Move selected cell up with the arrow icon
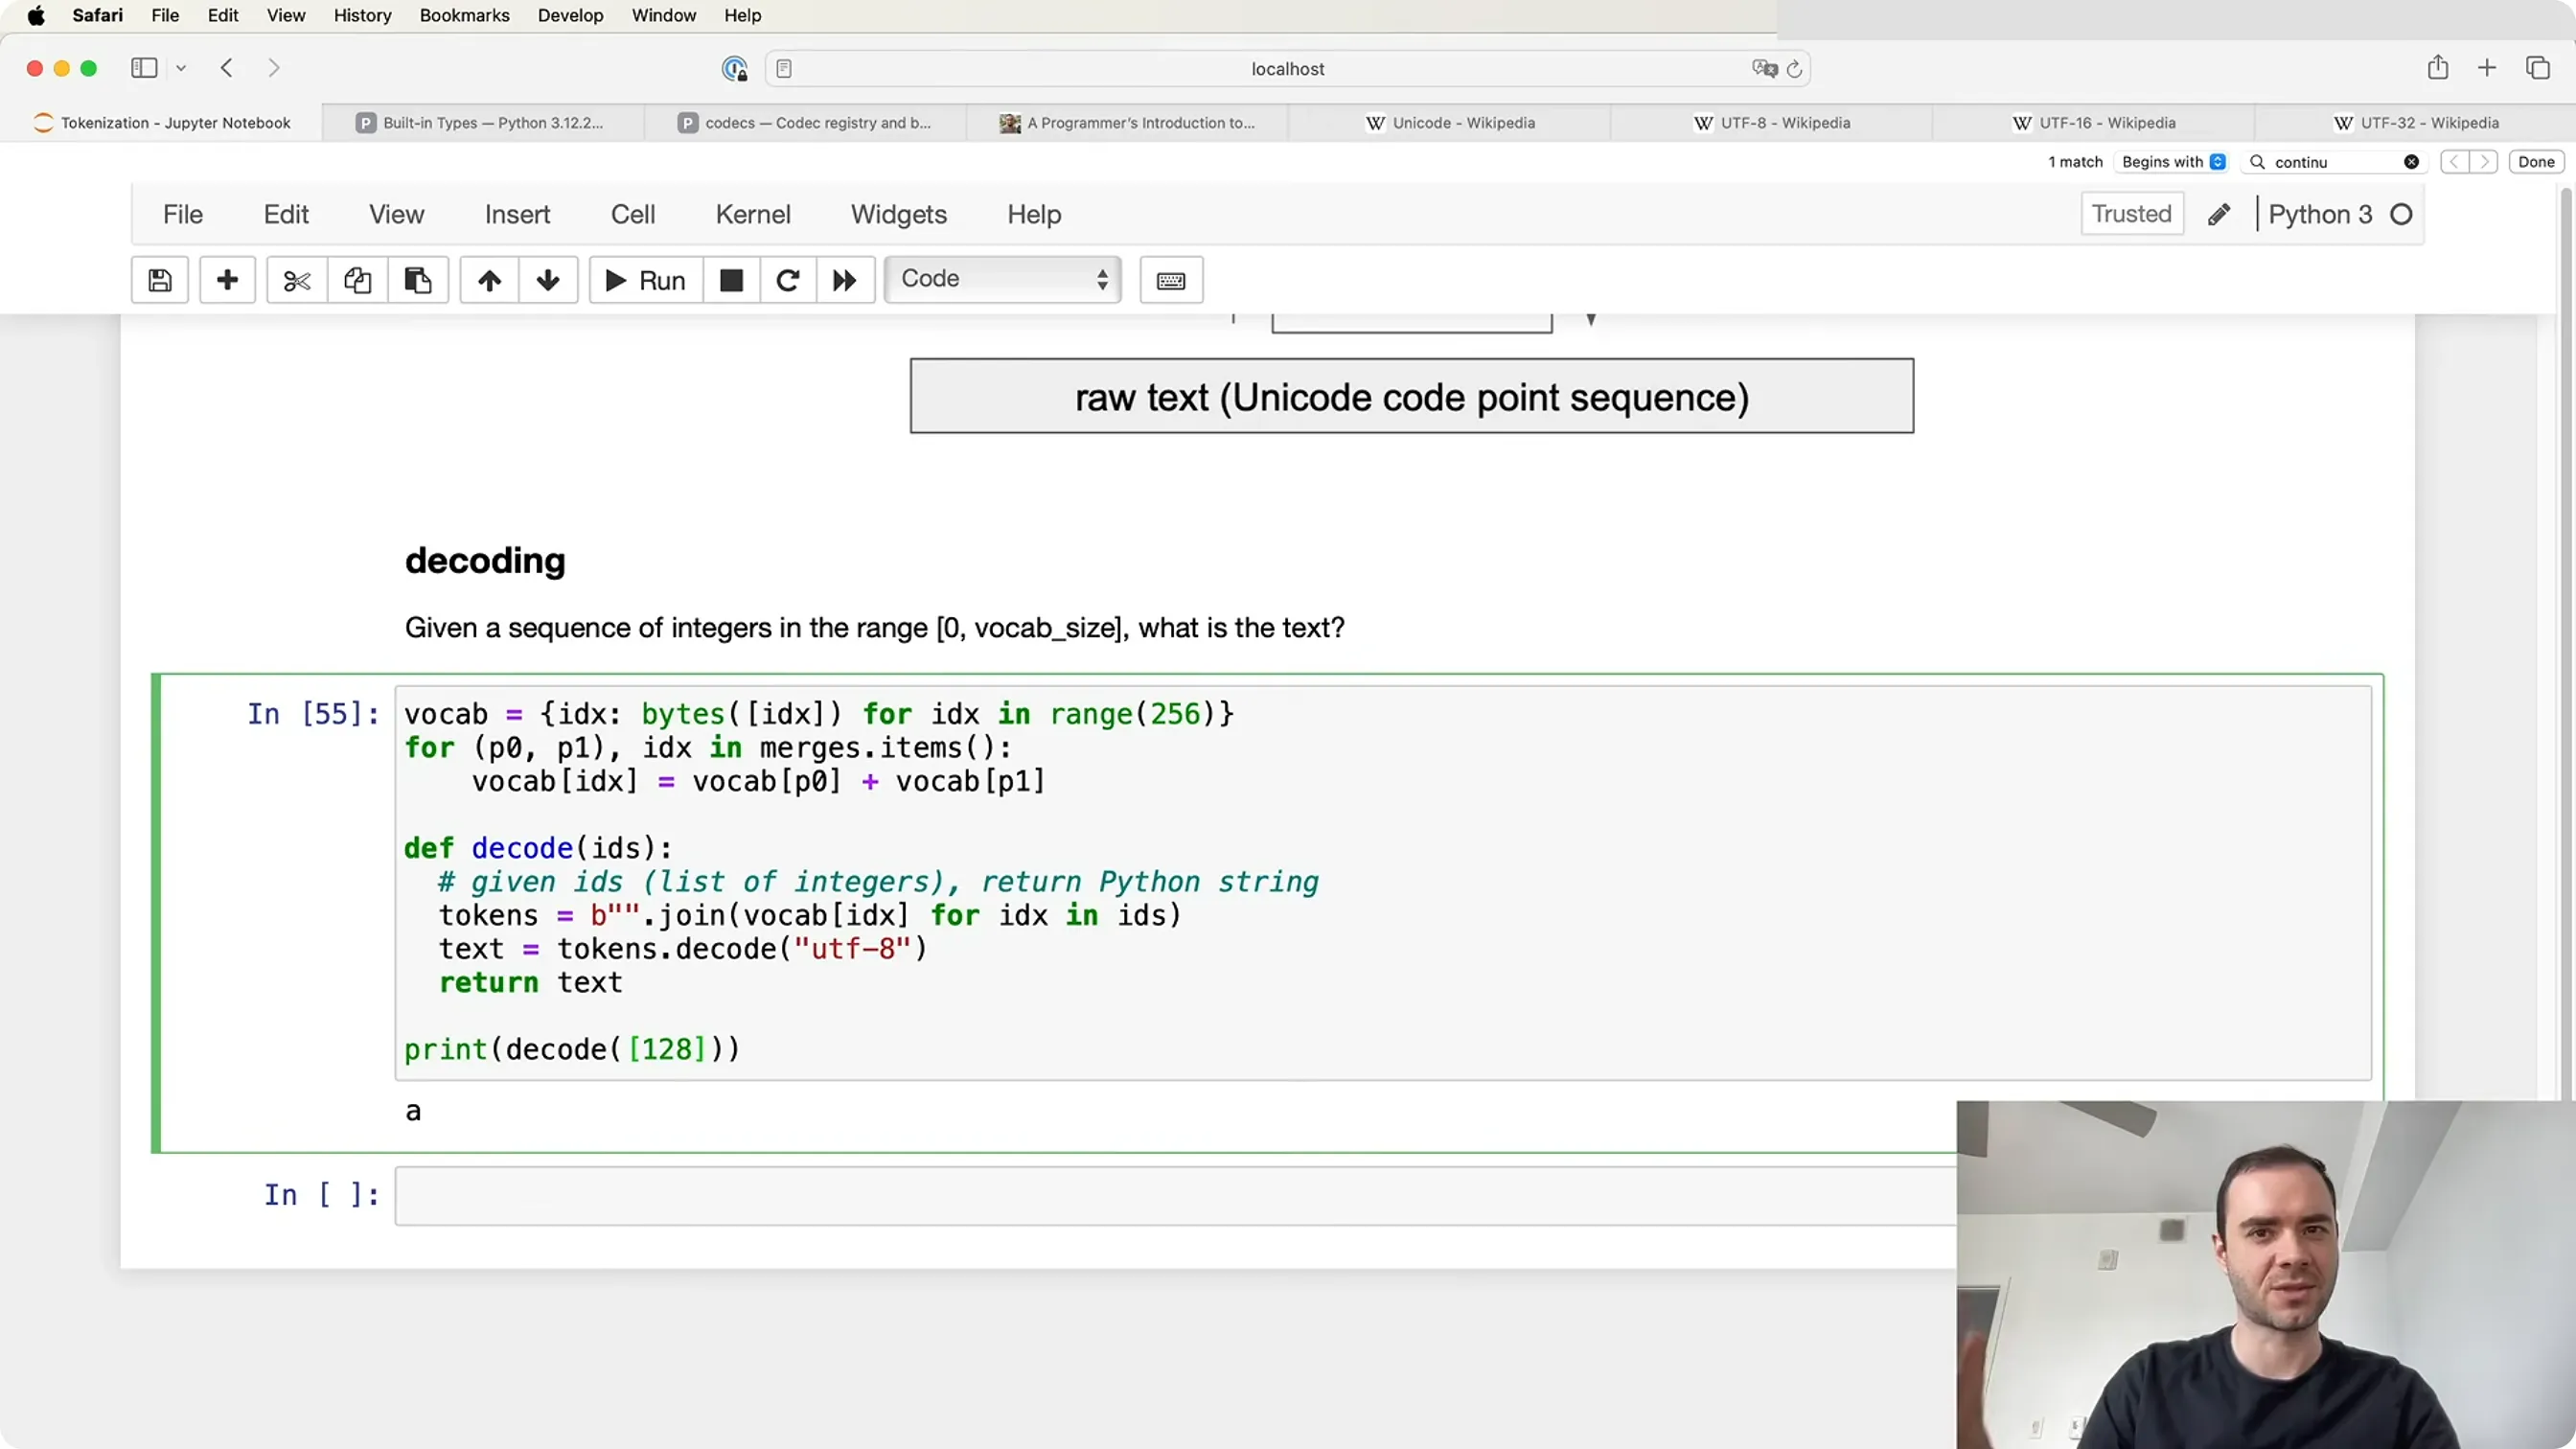The height and width of the screenshot is (1449, 2576). [489, 281]
